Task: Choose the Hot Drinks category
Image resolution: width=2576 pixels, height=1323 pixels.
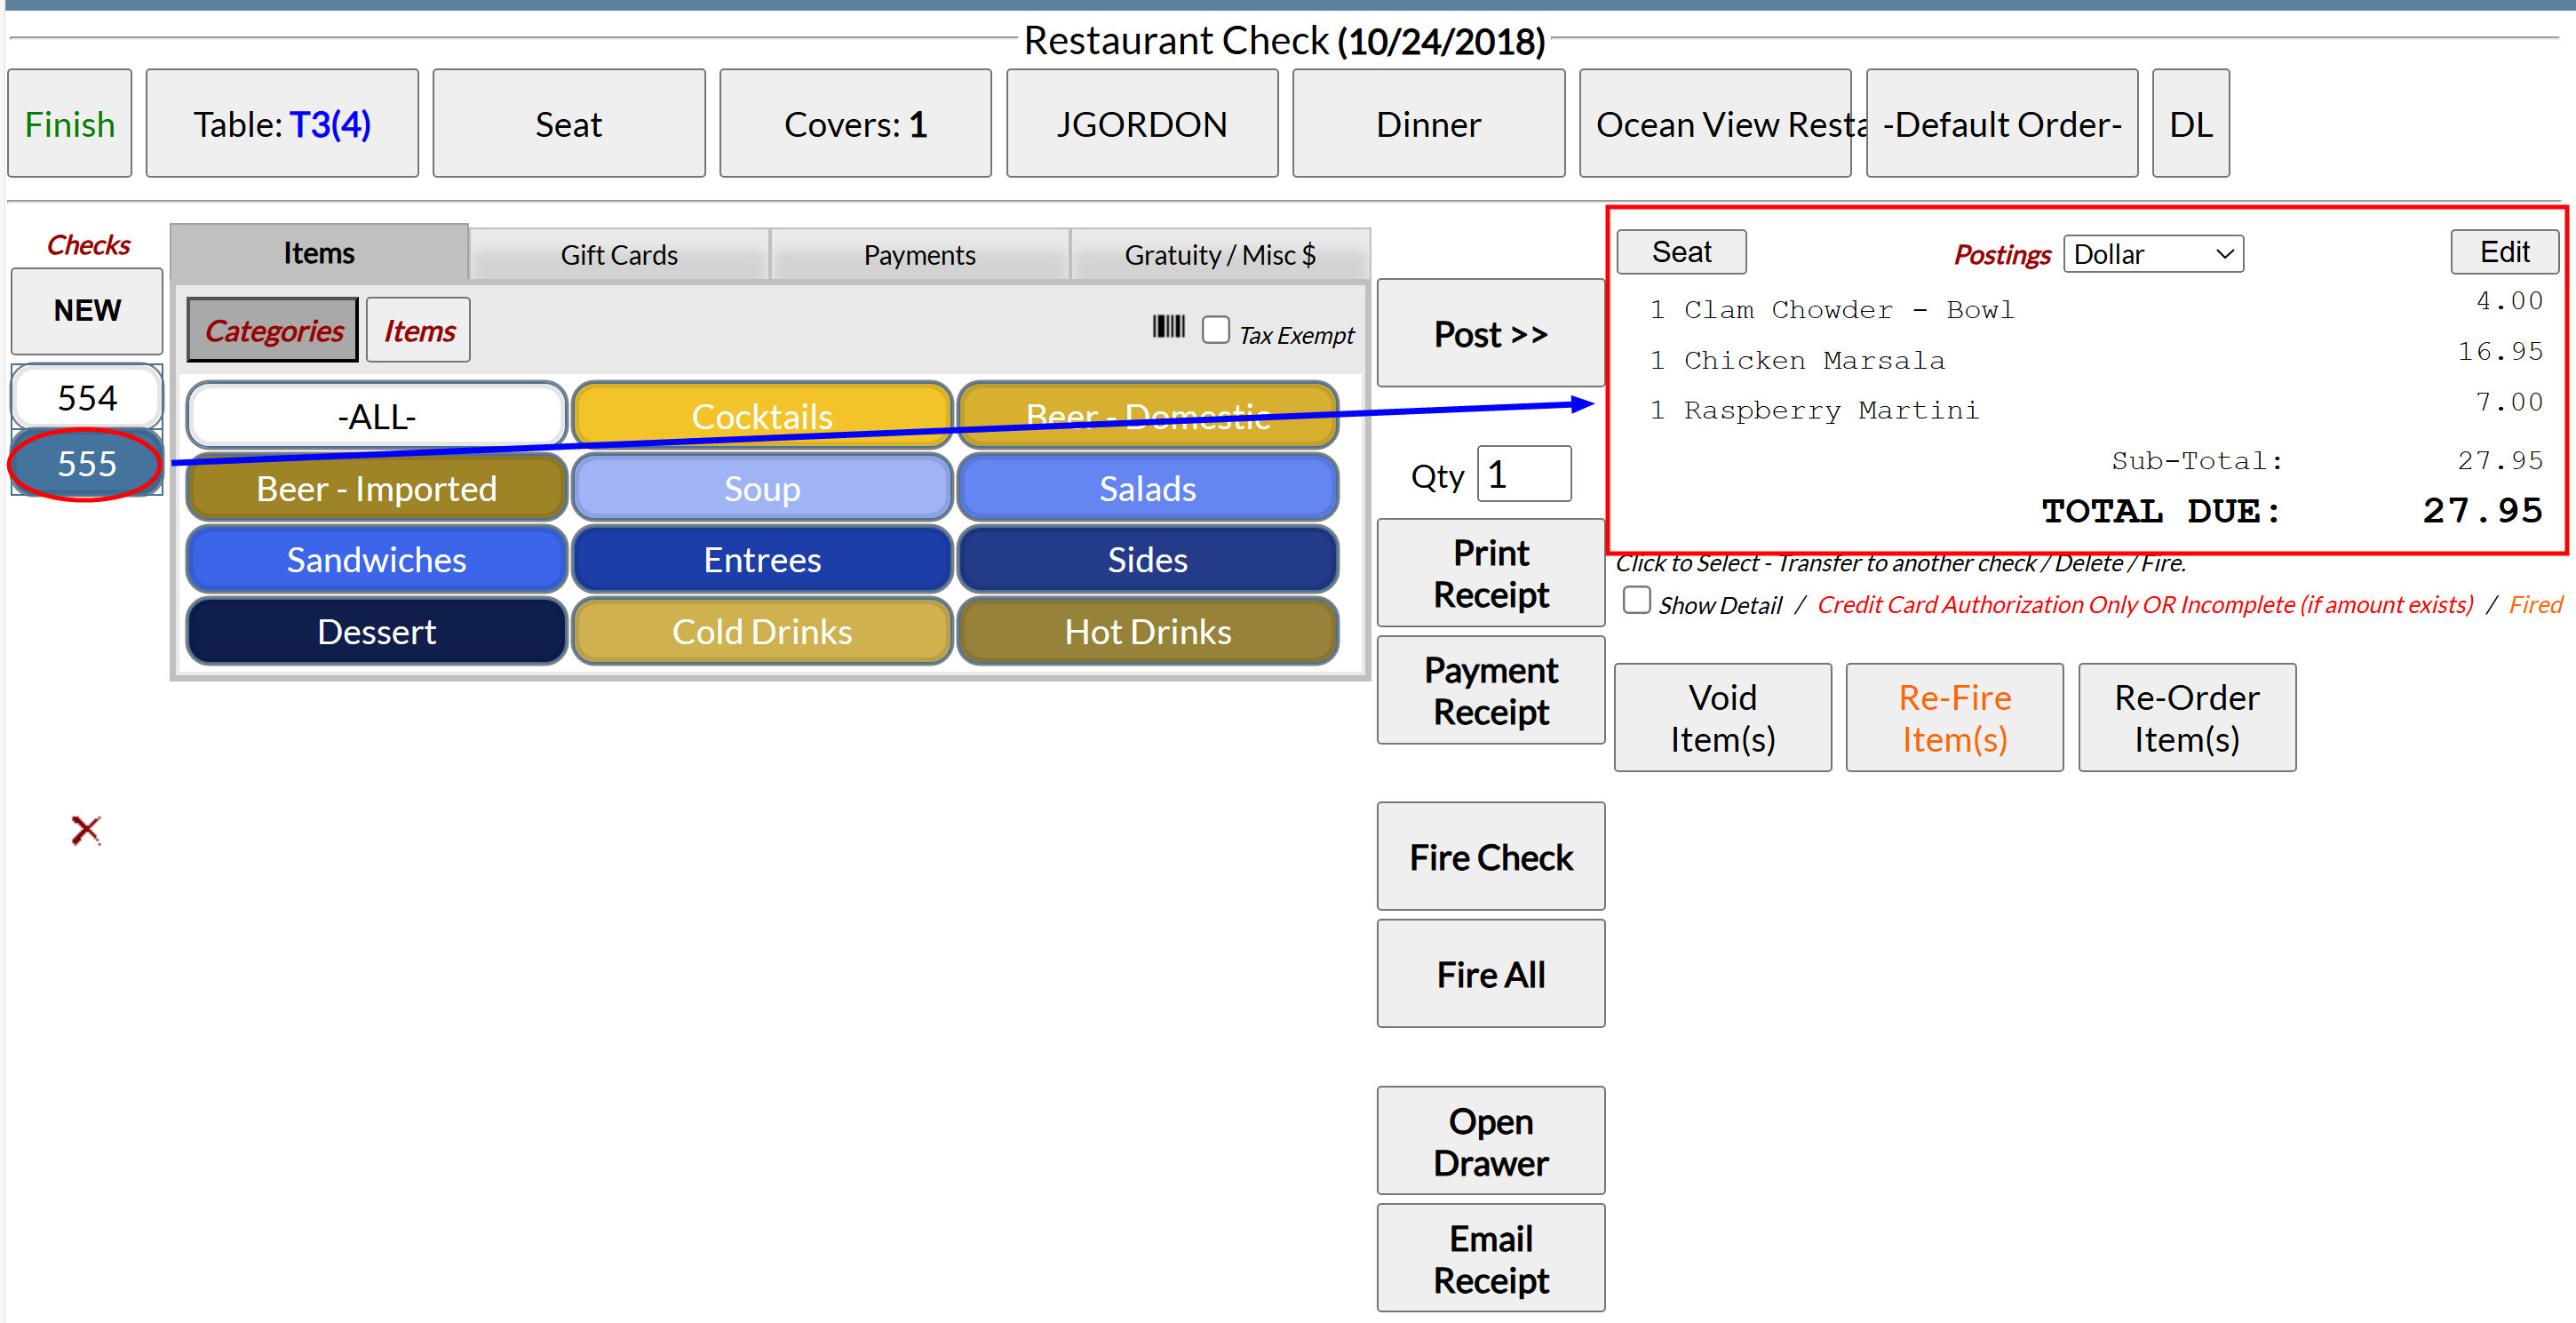Action: point(1148,631)
